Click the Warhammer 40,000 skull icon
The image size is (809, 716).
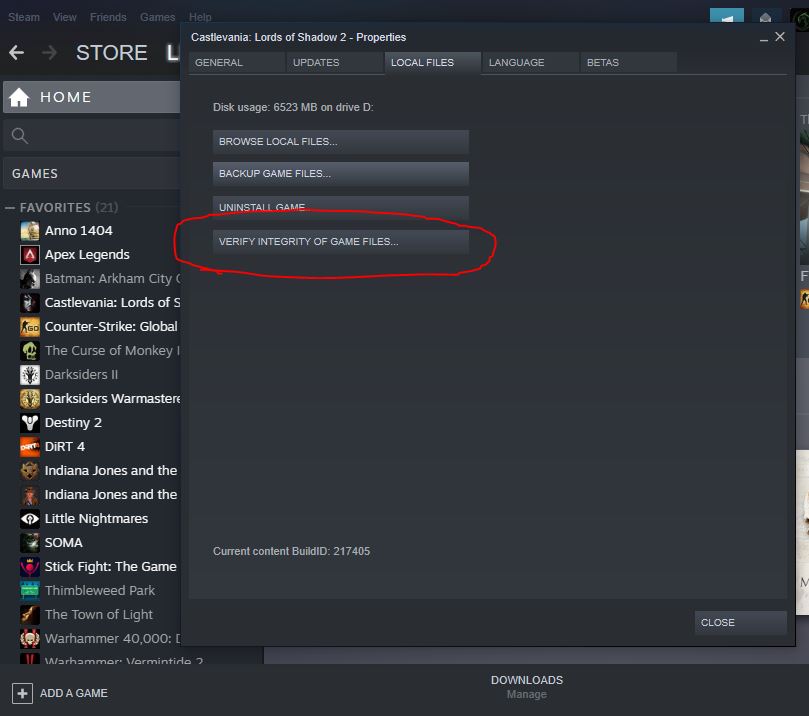[x=30, y=639]
